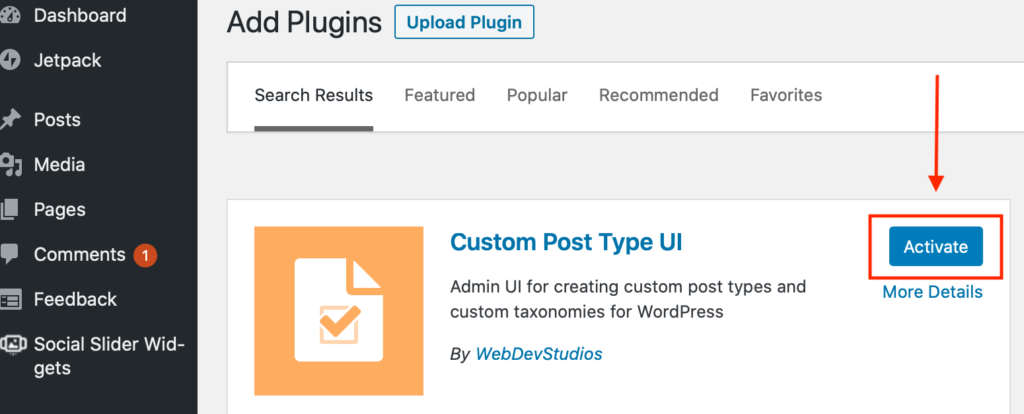Click the Media camera-note icon
Image resolution: width=1024 pixels, height=414 pixels.
(x=9, y=165)
